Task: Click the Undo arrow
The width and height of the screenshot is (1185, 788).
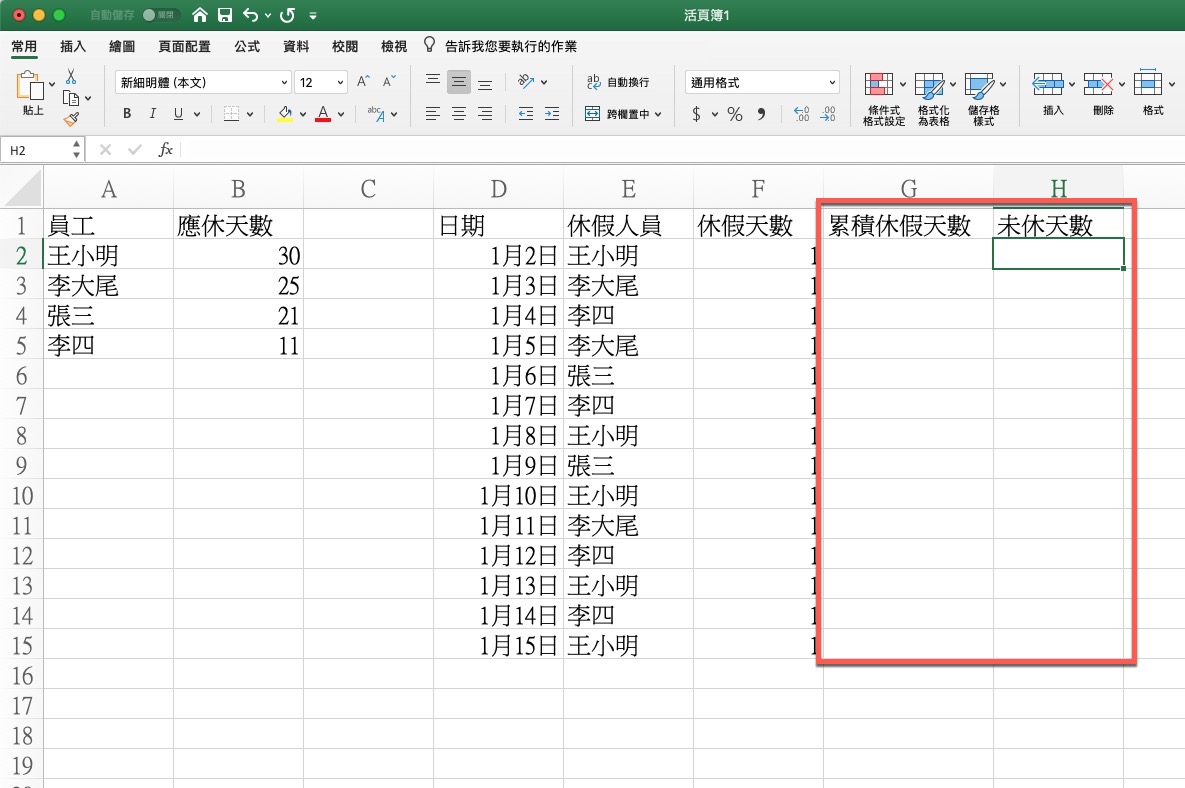Action: click(x=250, y=15)
